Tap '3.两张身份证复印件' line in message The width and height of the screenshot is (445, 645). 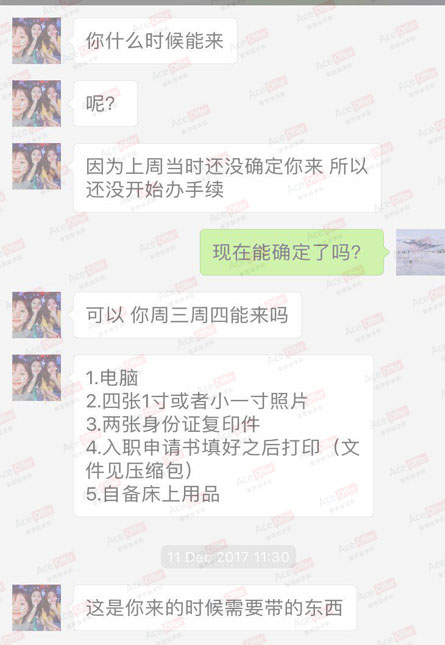click(173, 424)
